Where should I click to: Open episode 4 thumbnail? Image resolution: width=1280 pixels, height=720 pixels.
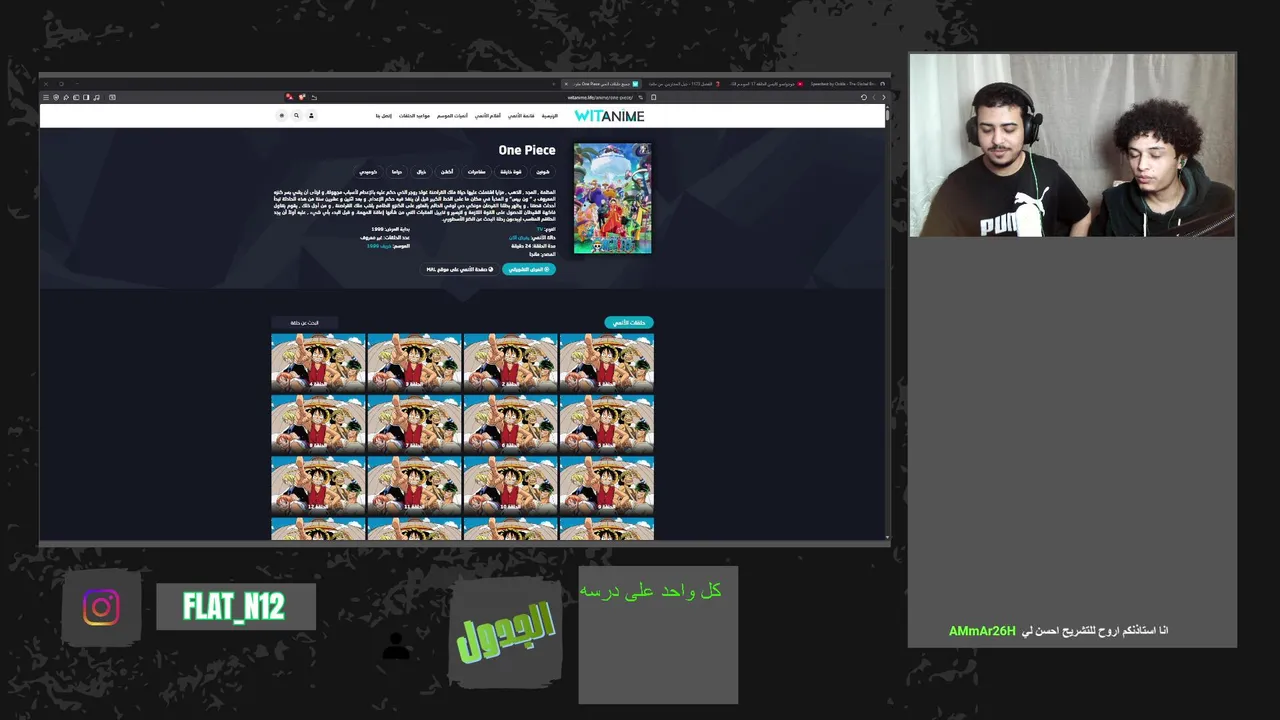coord(318,362)
